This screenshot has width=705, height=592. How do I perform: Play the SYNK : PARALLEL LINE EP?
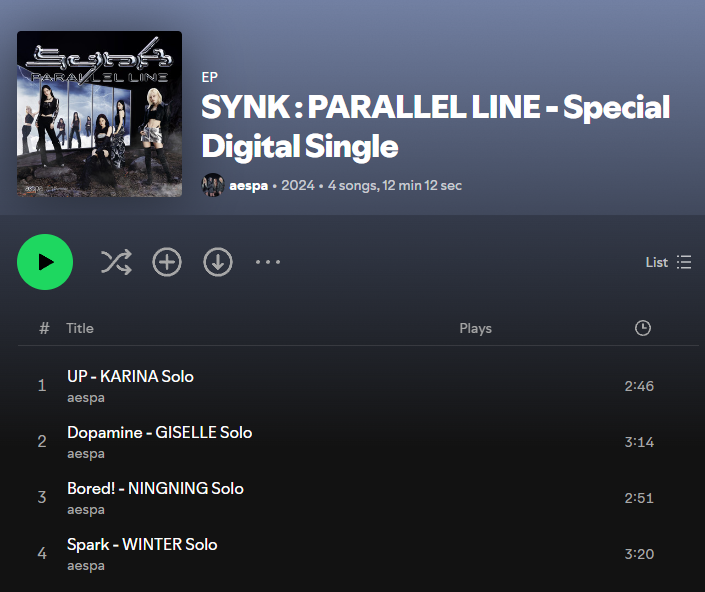pyautogui.click(x=45, y=262)
